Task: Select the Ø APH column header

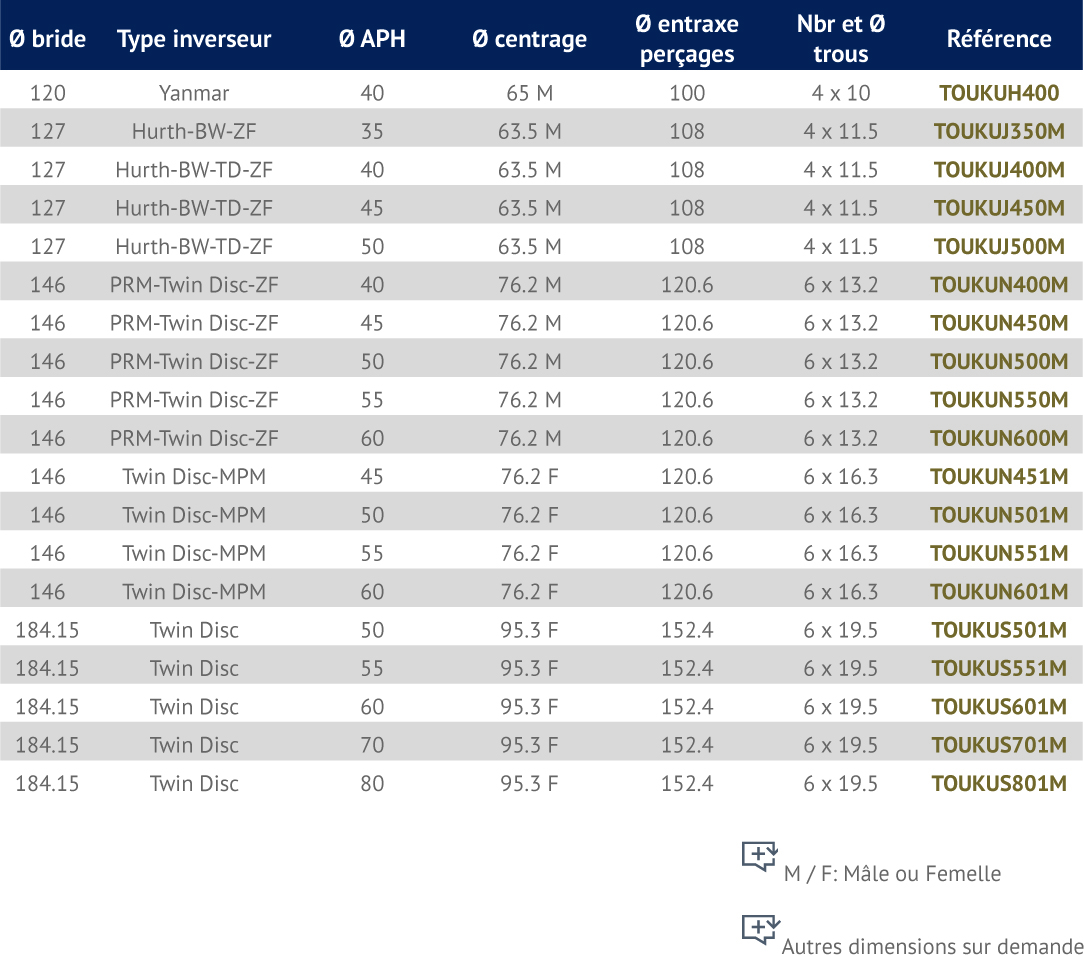Action: point(372,39)
